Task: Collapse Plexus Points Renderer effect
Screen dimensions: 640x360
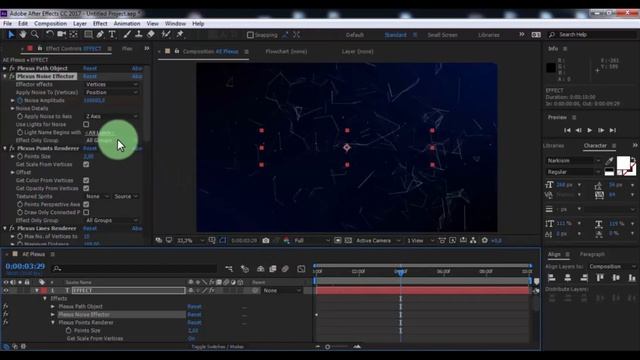Action: (x=5, y=148)
